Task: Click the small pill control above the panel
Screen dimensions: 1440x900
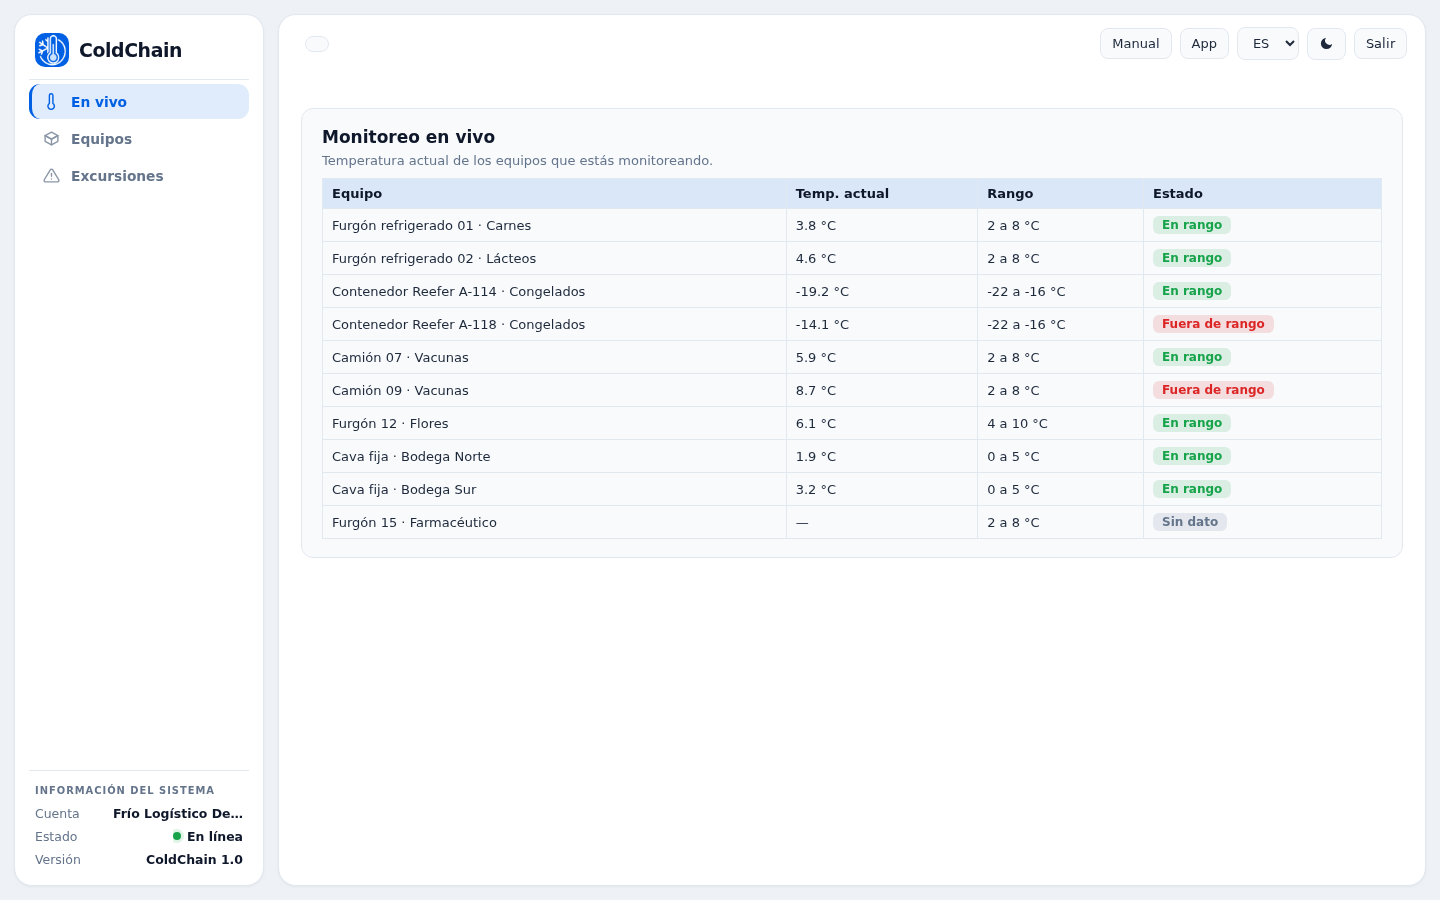Action: pos(317,44)
